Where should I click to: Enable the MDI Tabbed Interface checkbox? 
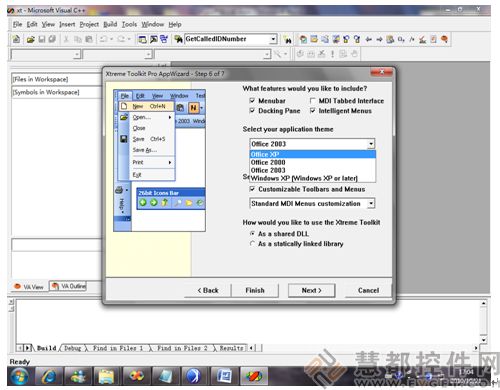[313, 101]
